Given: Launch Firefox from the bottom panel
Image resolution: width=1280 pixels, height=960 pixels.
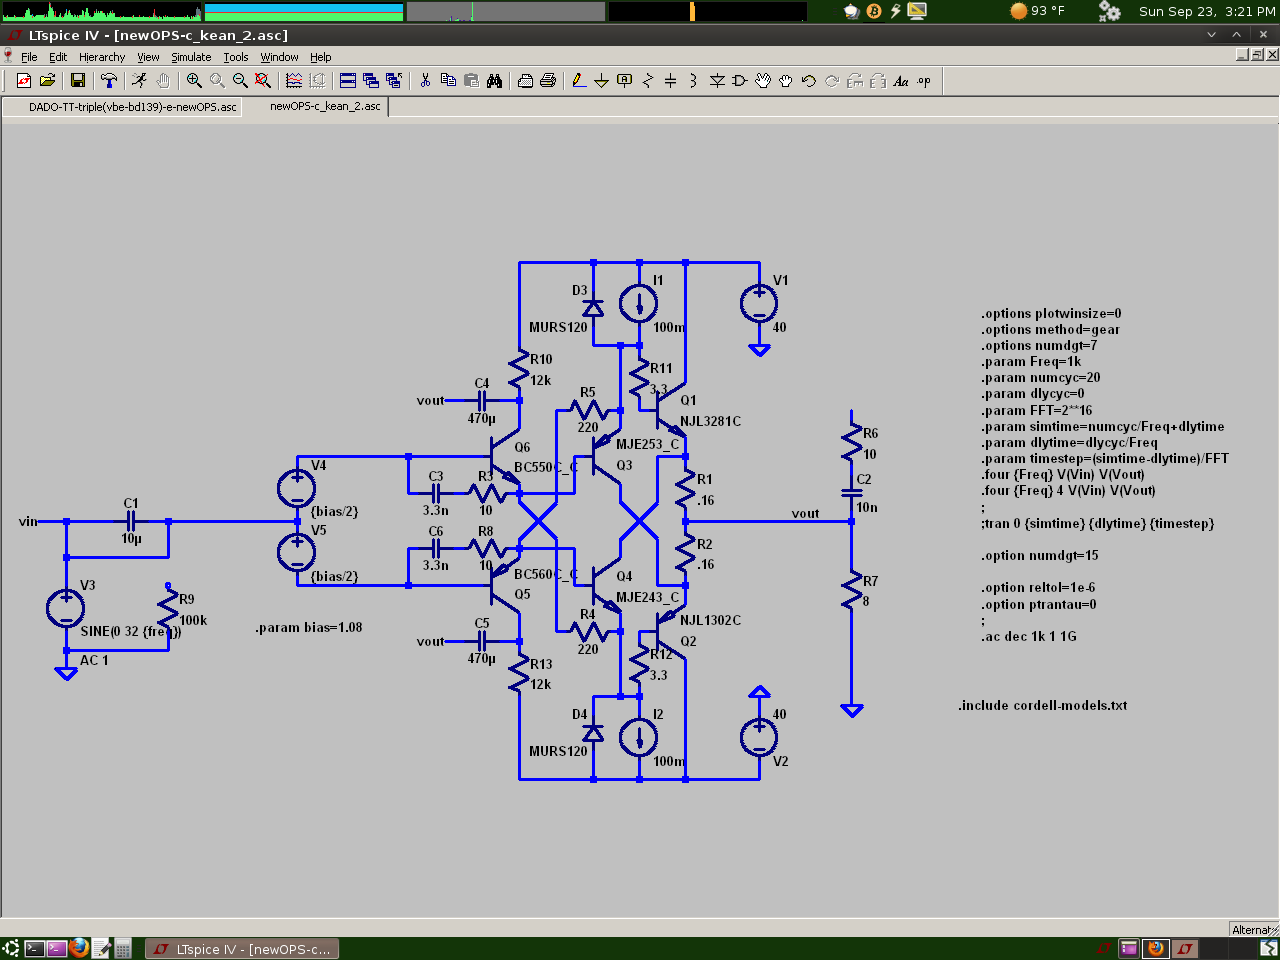Looking at the screenshot, I should pyautogui.click(x=79, y=948).
